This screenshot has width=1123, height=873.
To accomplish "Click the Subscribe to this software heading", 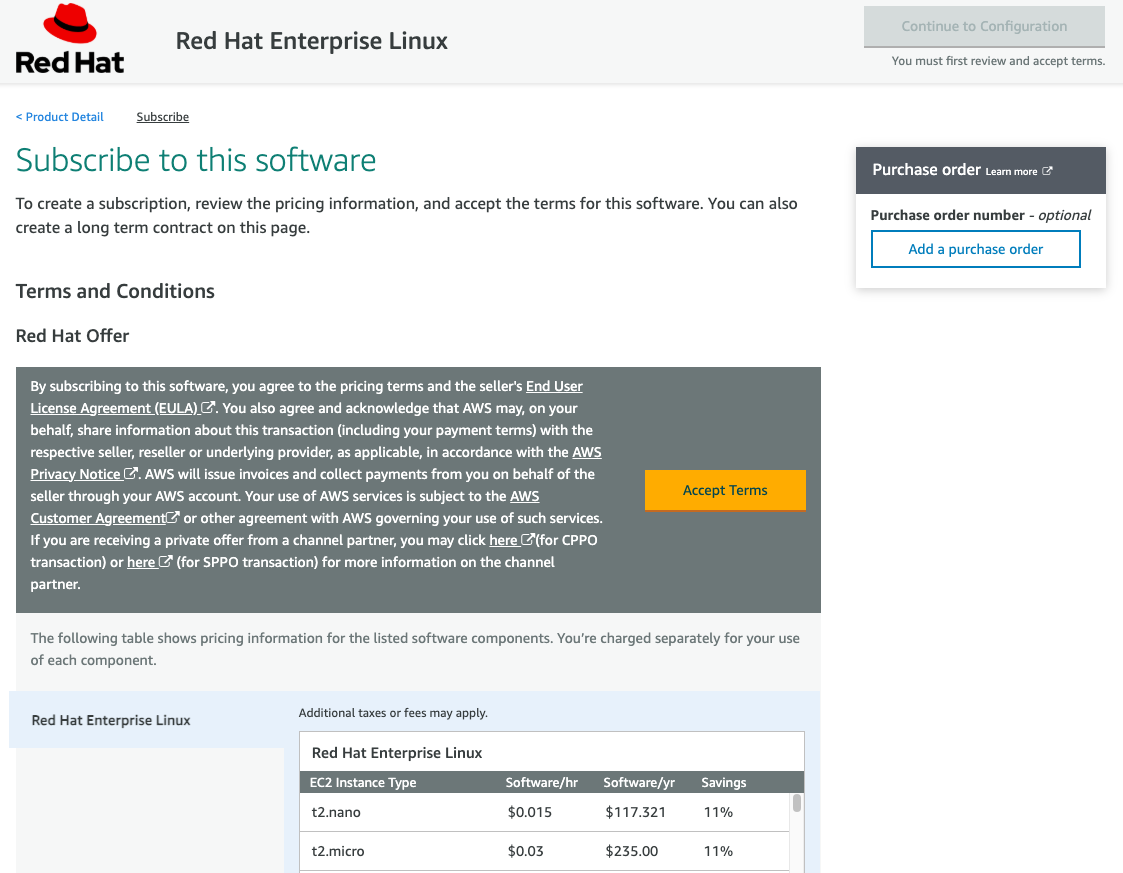I will click(196, 160).
